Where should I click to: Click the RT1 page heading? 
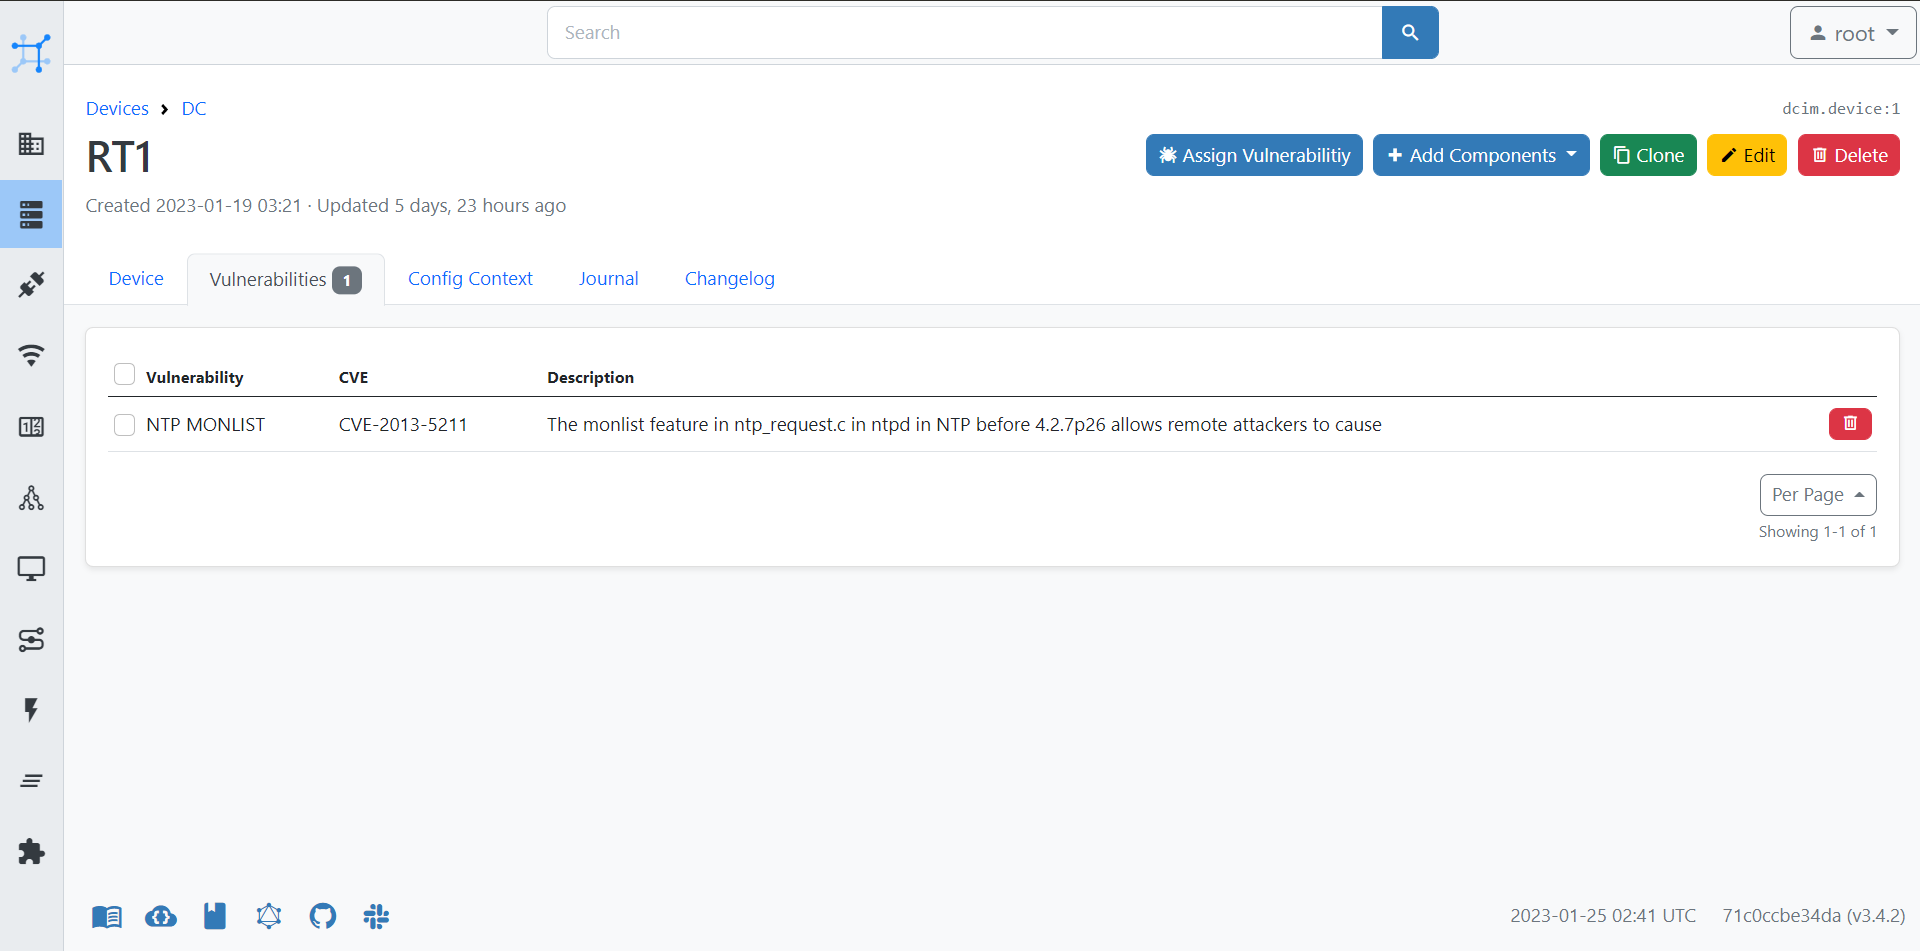point(119,157)
